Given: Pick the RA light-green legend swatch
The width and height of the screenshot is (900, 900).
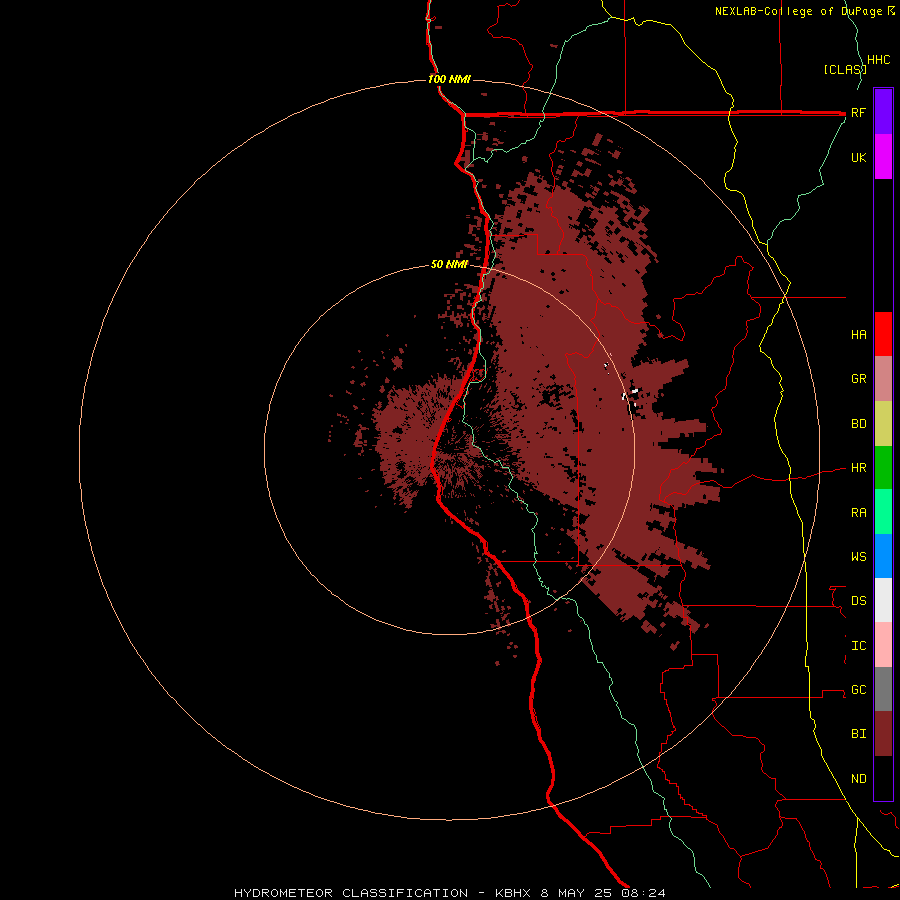Looking at the screenshot, I should point(883,512).
